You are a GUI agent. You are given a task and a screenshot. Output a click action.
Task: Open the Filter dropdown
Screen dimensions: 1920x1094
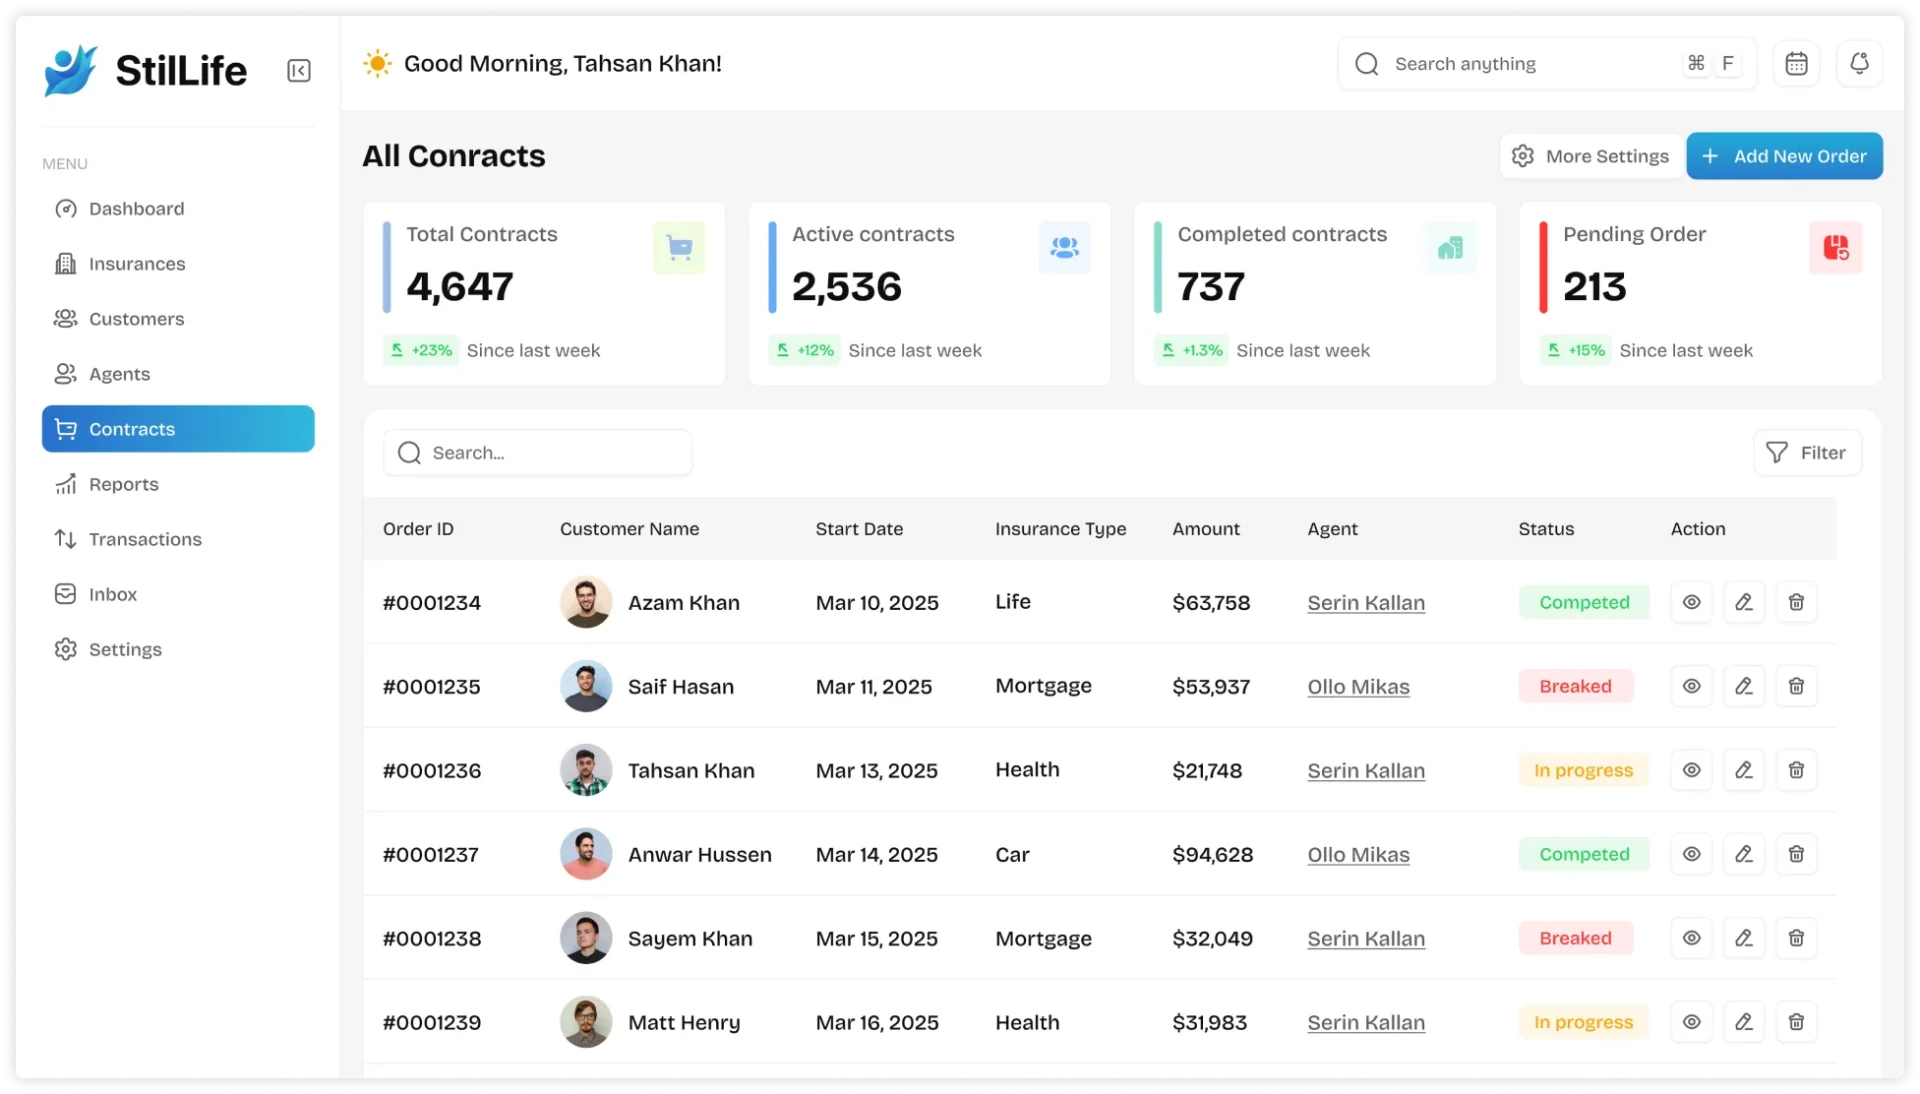point(1807,453)
